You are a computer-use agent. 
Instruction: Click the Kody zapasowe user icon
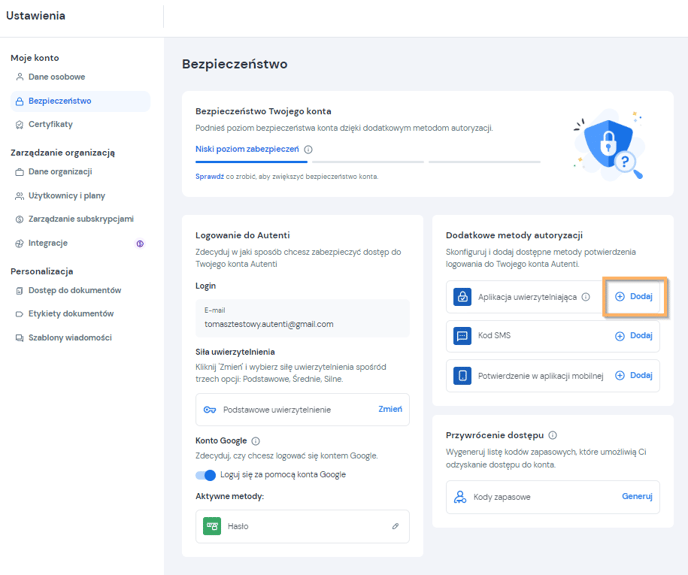[x=460, y=497]
